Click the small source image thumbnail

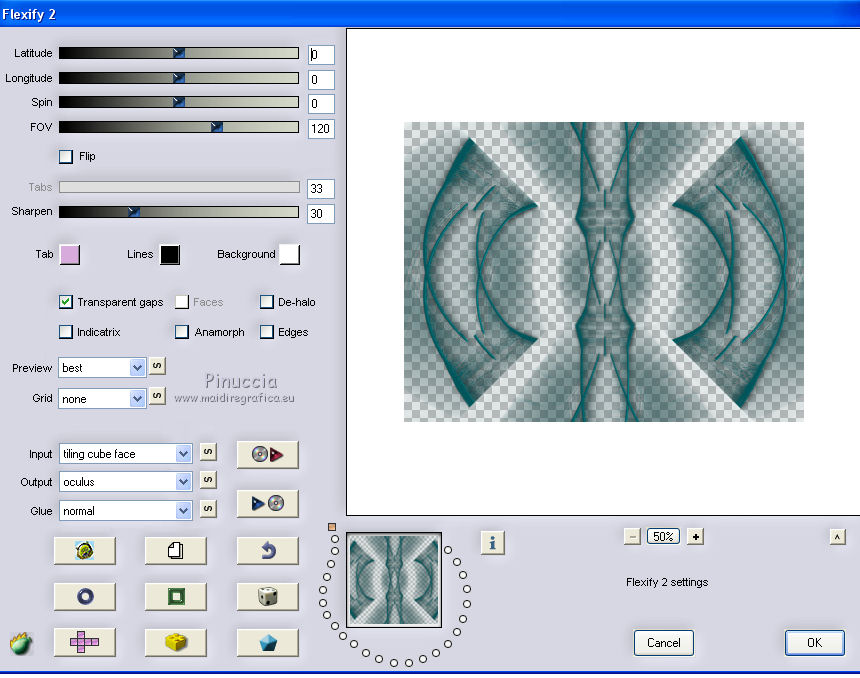pyautogui.click(x=394, y=580)
